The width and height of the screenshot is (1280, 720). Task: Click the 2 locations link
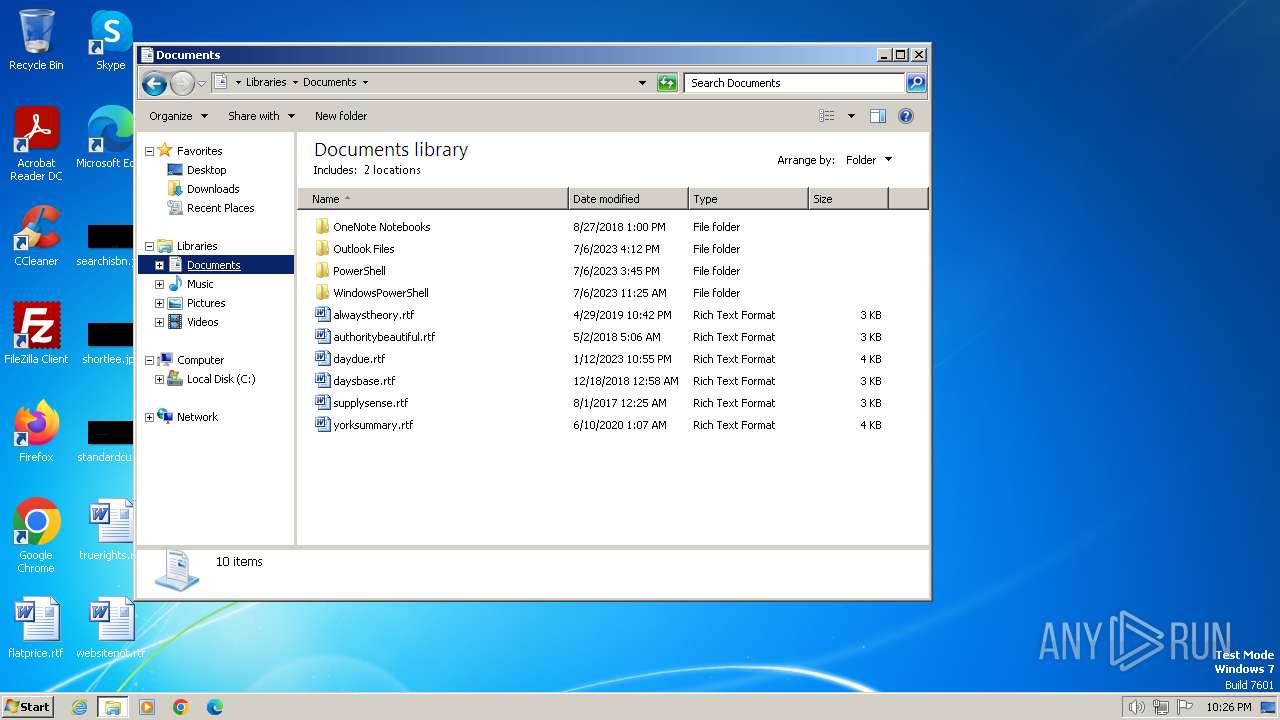pyautogui.click(x=392, y=170)
